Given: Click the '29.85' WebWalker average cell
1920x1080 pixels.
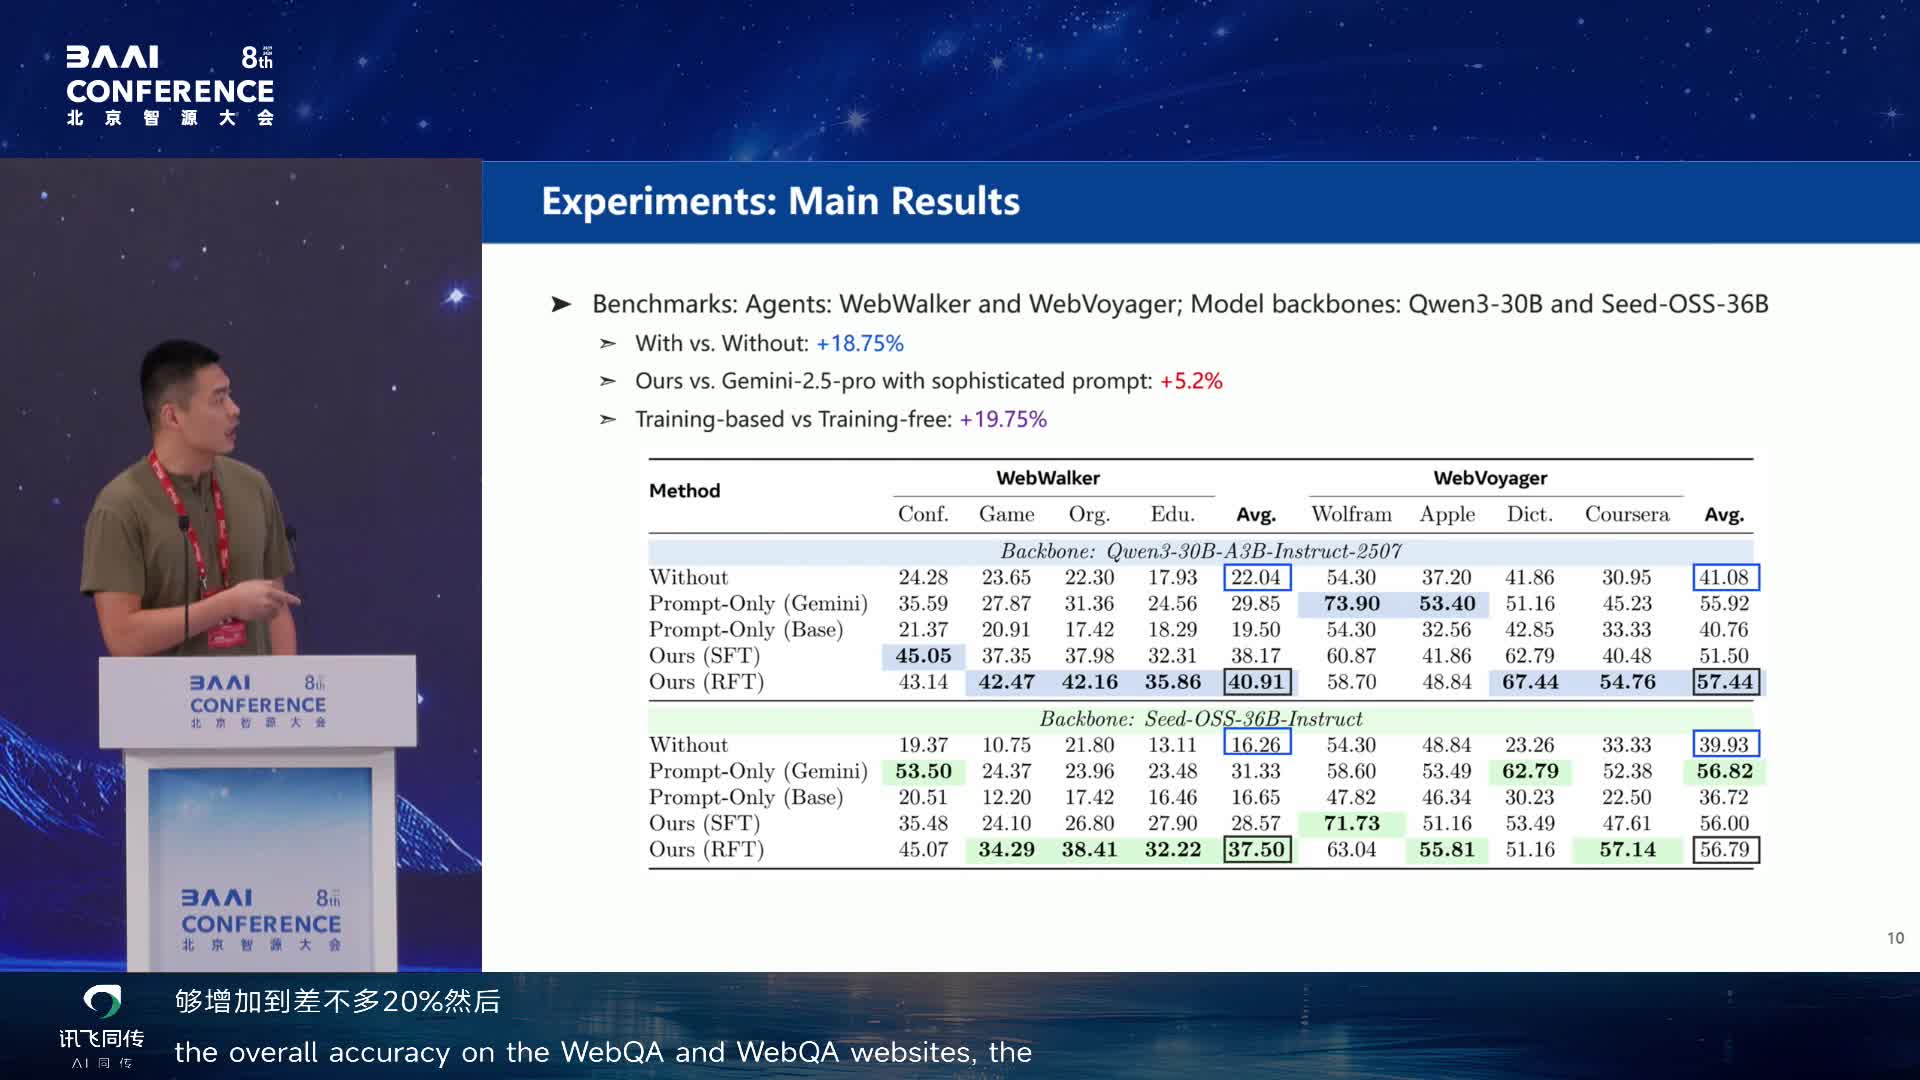Looking at the screenshot, I should click(x=1256, y=604).
